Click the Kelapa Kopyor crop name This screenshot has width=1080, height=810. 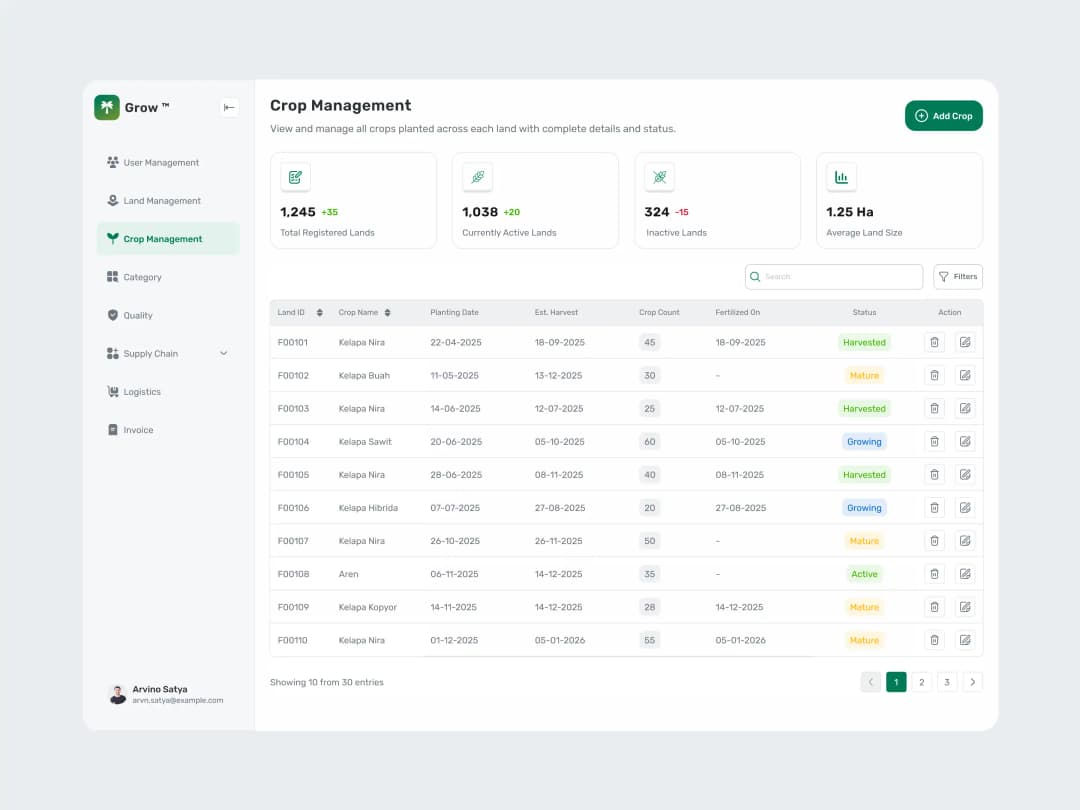368,607
